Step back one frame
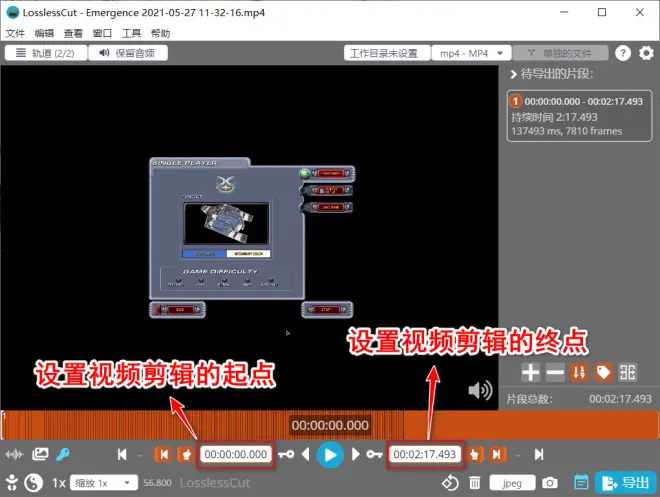Image resolution: width=660 pixels, height=497 pixels. pos(306,454)
